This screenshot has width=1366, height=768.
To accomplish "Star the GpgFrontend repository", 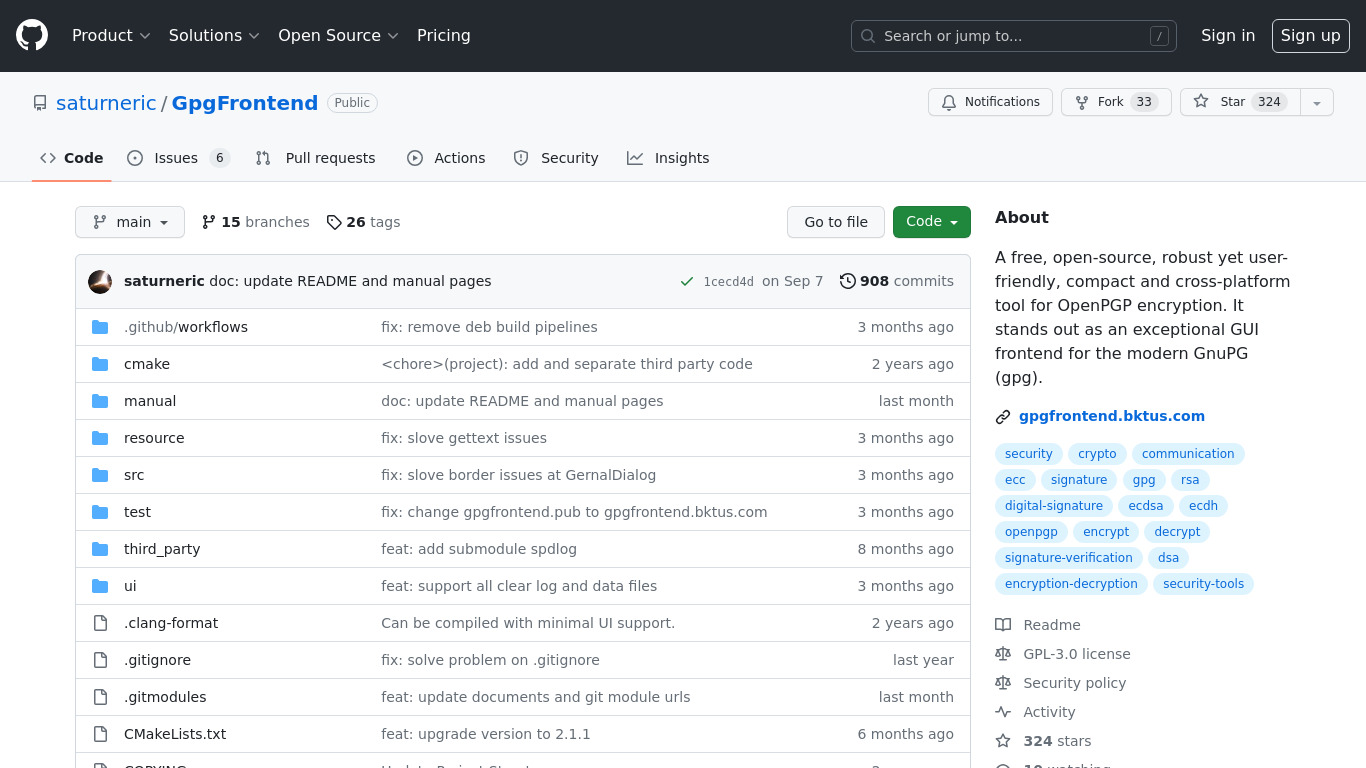I will coord(1239,102).
